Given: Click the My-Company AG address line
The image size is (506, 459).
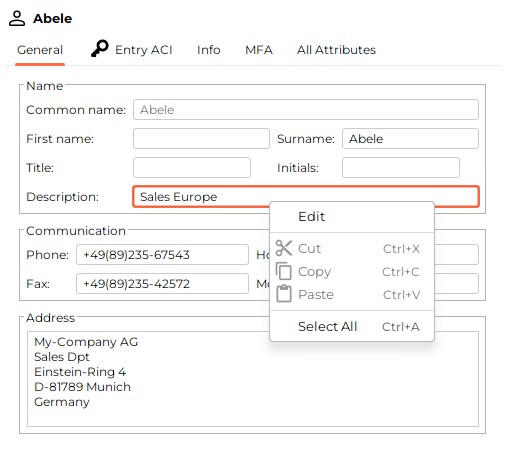Looking at the screenshot, I should click(x=86, y=342).
